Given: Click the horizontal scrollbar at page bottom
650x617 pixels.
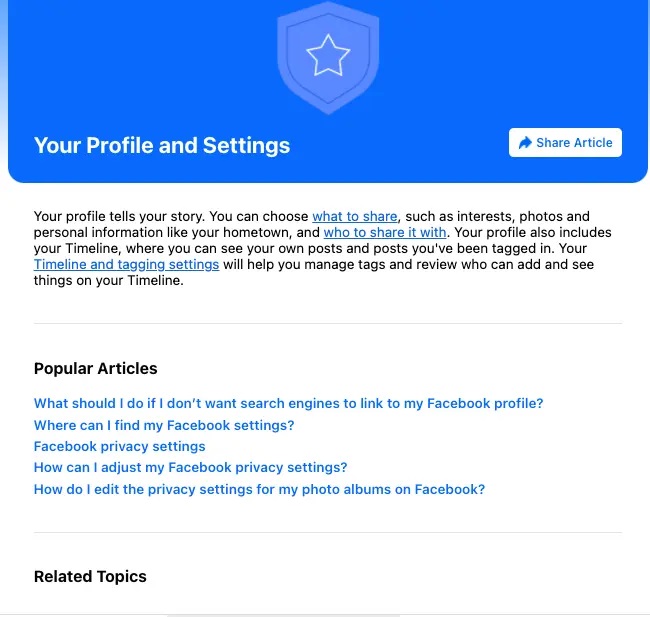Looking at the screenshot, I should tap(283, 615).
